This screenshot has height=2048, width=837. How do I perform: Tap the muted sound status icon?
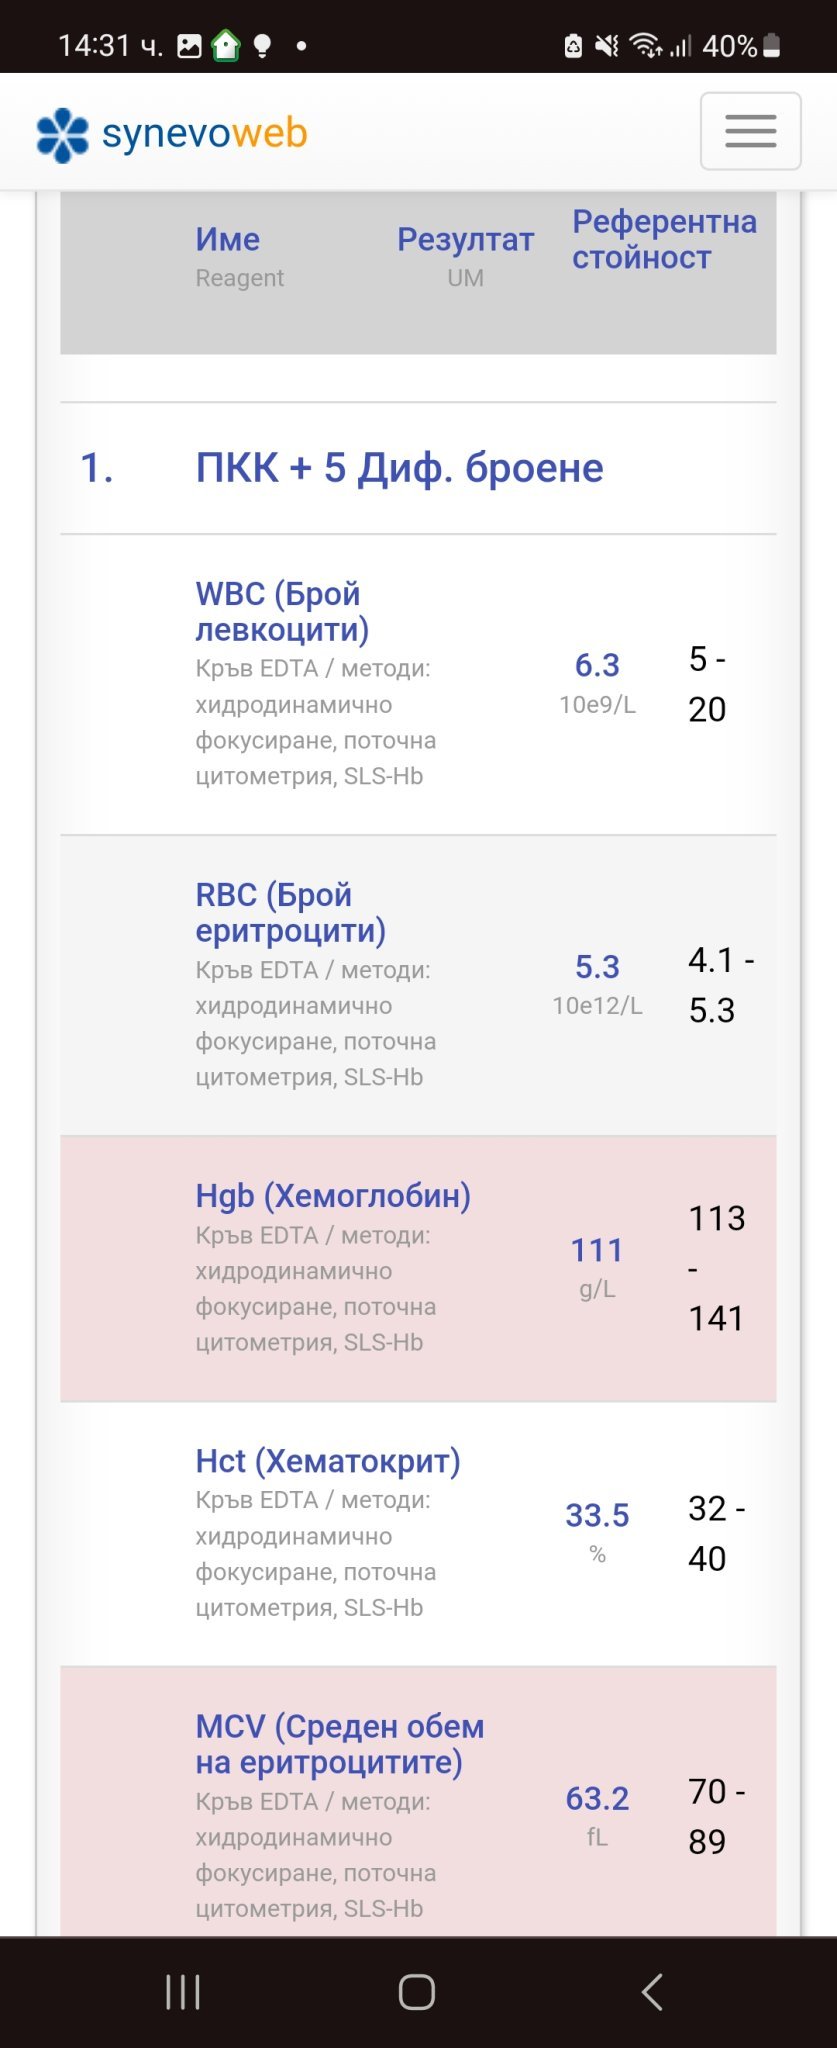pyautogui.click(x=606, y=46)
